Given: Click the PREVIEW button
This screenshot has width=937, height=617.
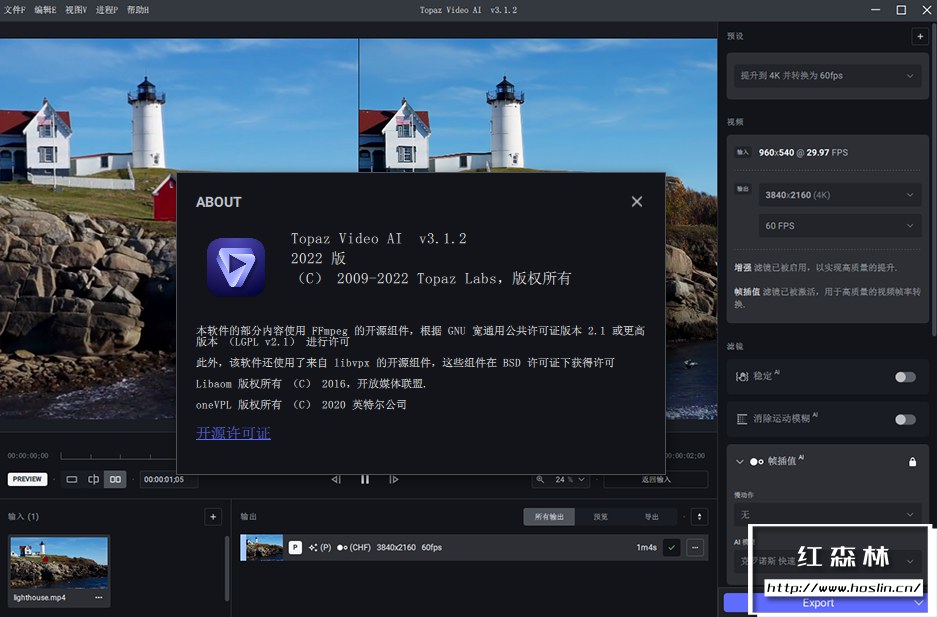Looking at the screenshot, I should (x=27, y=479).
